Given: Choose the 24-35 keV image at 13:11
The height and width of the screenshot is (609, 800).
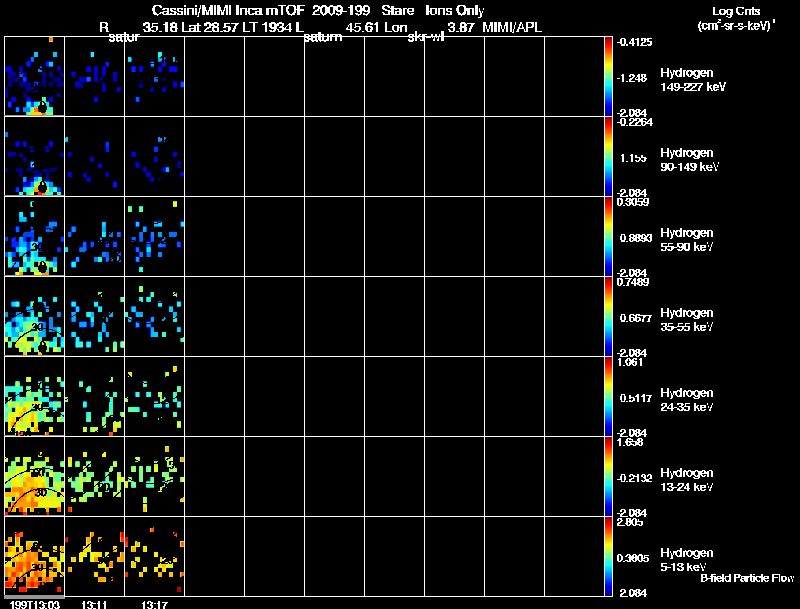Looking at the screenshot, I should 94,396.
